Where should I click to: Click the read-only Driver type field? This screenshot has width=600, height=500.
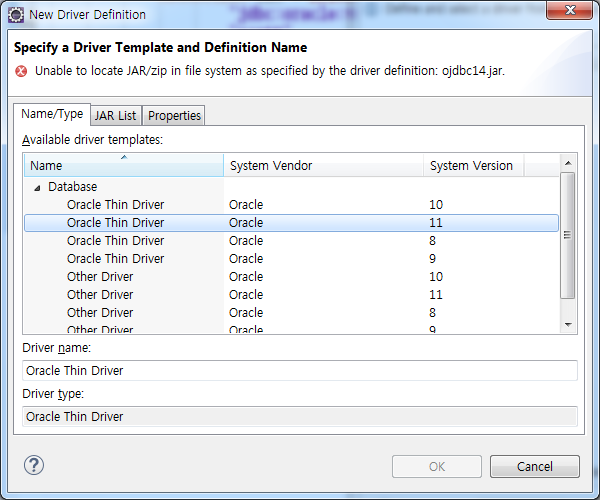point(300,416)
